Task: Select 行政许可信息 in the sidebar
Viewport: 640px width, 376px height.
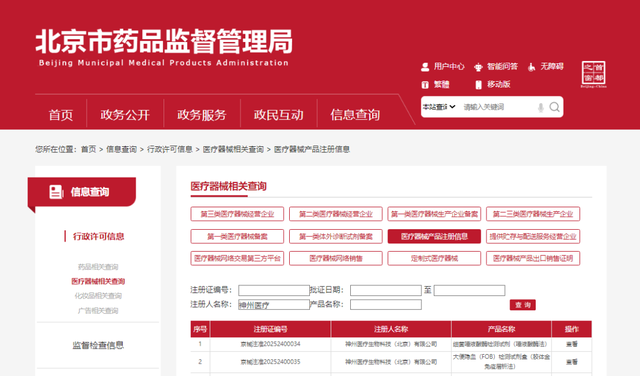Action: coord(98,236)
